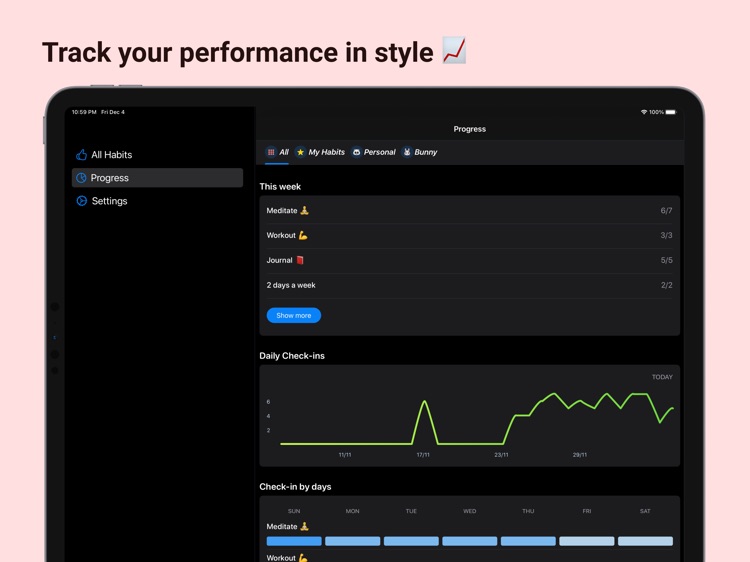Open All Habits in the sidebar
750x562 pixels.
point(157,154)
